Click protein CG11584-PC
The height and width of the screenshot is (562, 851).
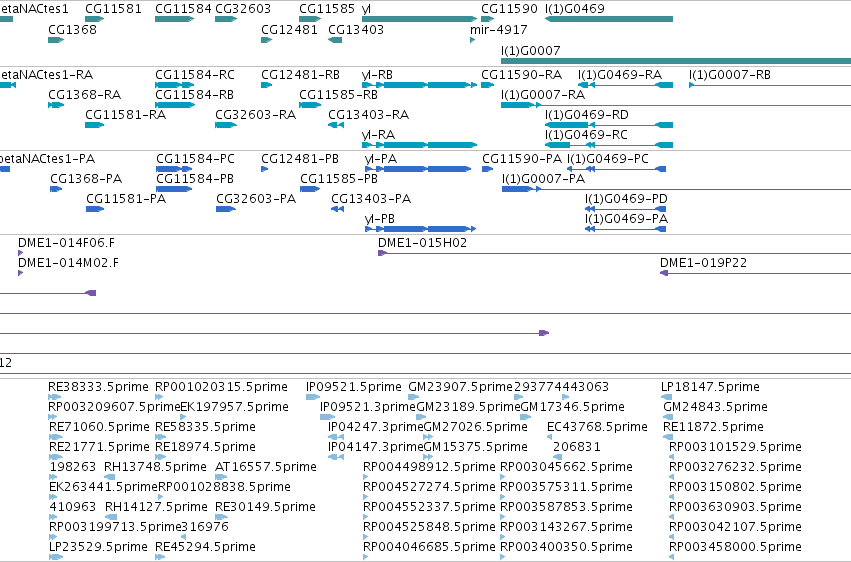195,158
